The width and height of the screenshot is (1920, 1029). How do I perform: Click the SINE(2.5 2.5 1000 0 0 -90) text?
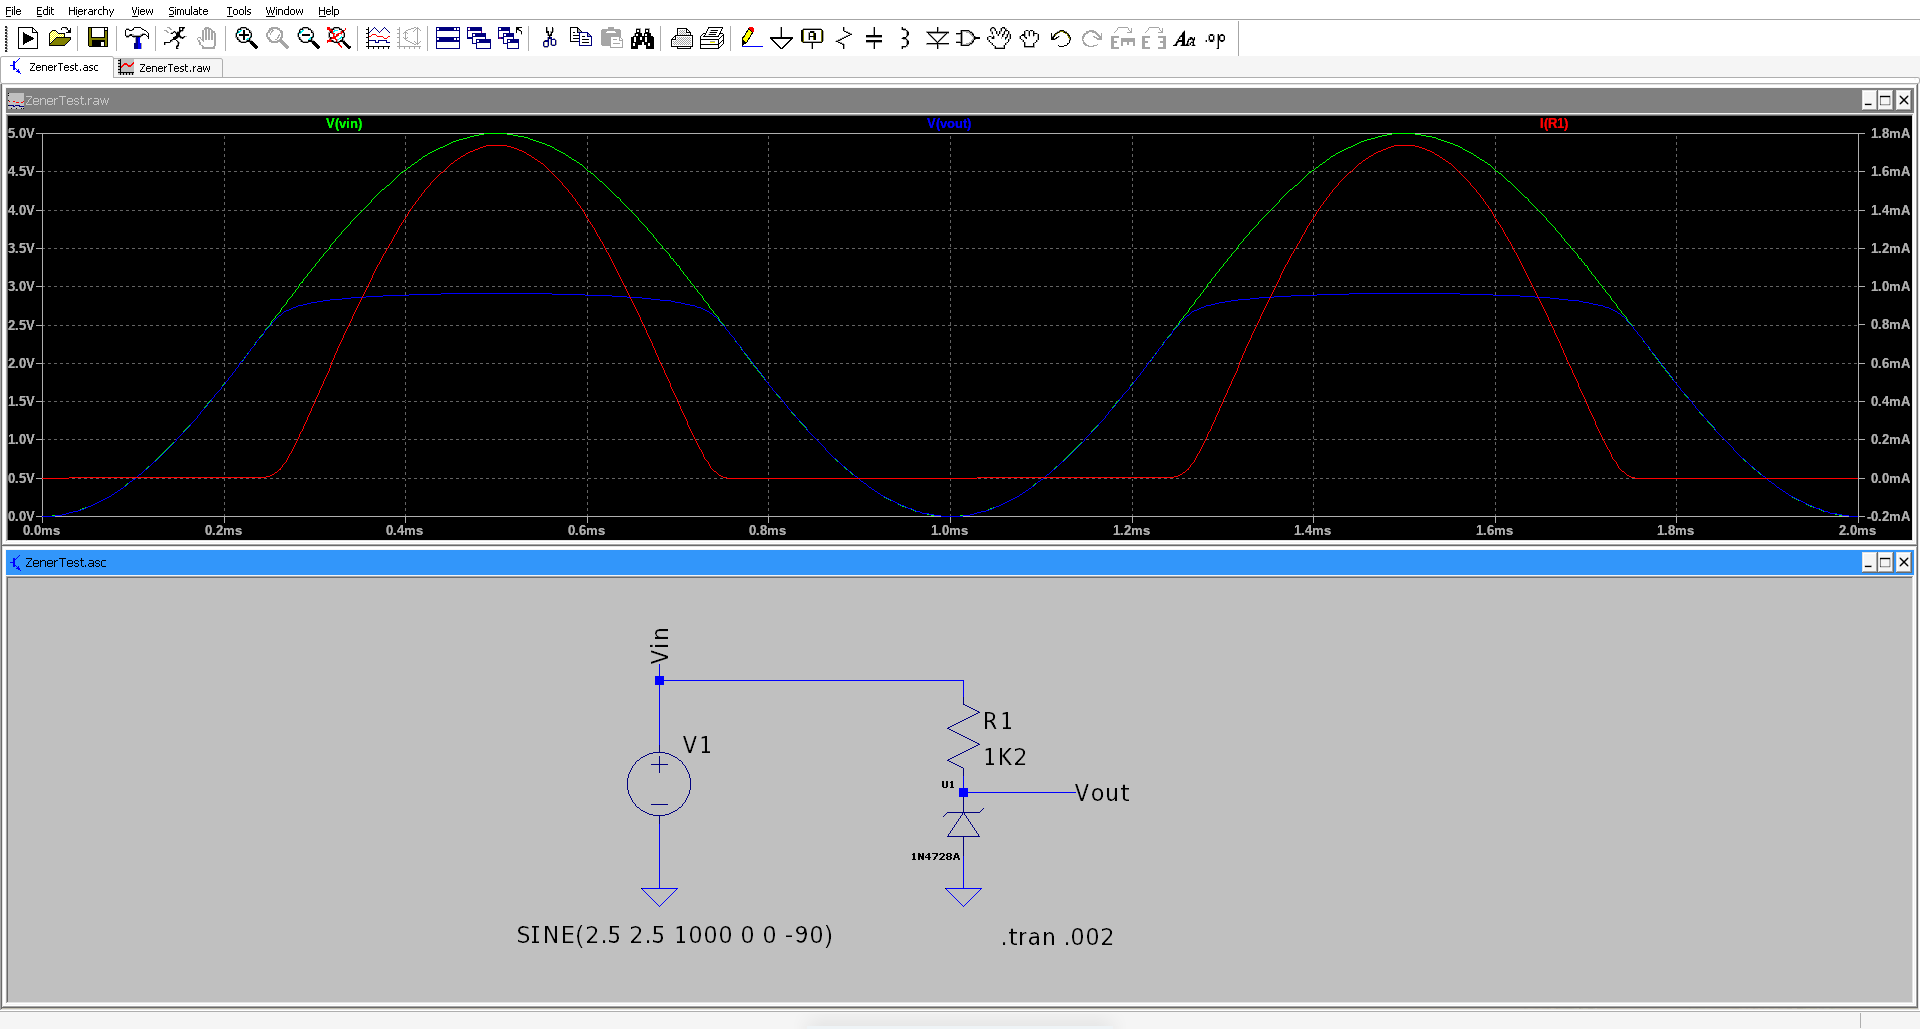click(675, 935)
